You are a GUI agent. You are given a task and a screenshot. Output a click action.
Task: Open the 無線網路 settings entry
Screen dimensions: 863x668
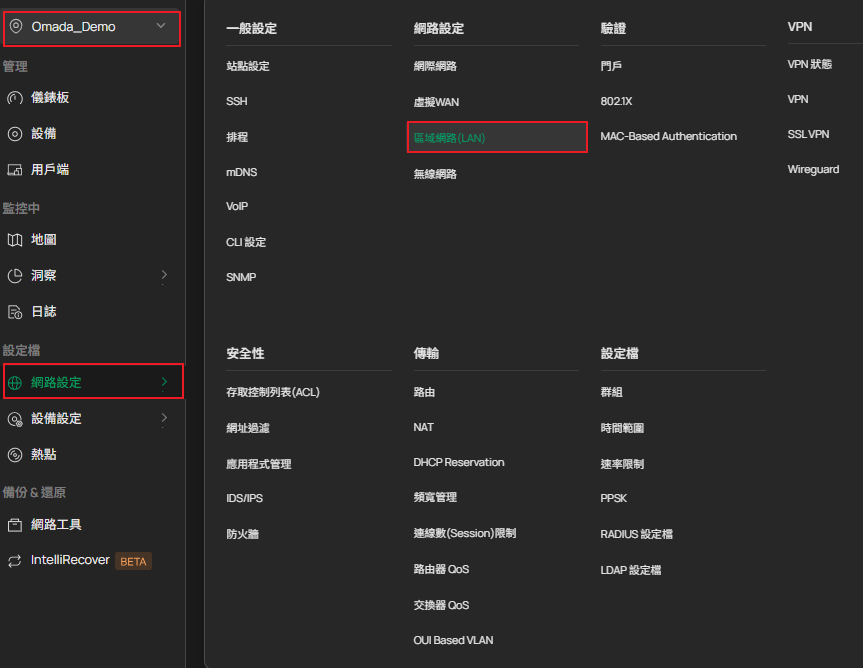[x=435, y=174]
